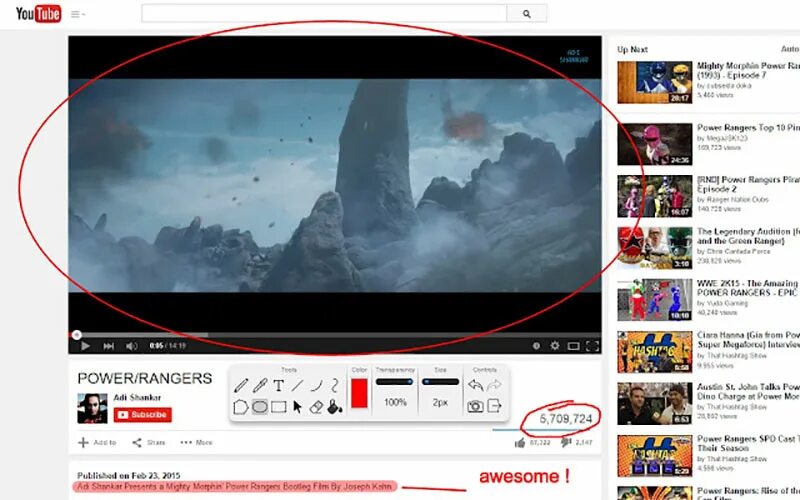Select the Eraser tool
The image size is (800, 500).
click(x=316, y=407)
